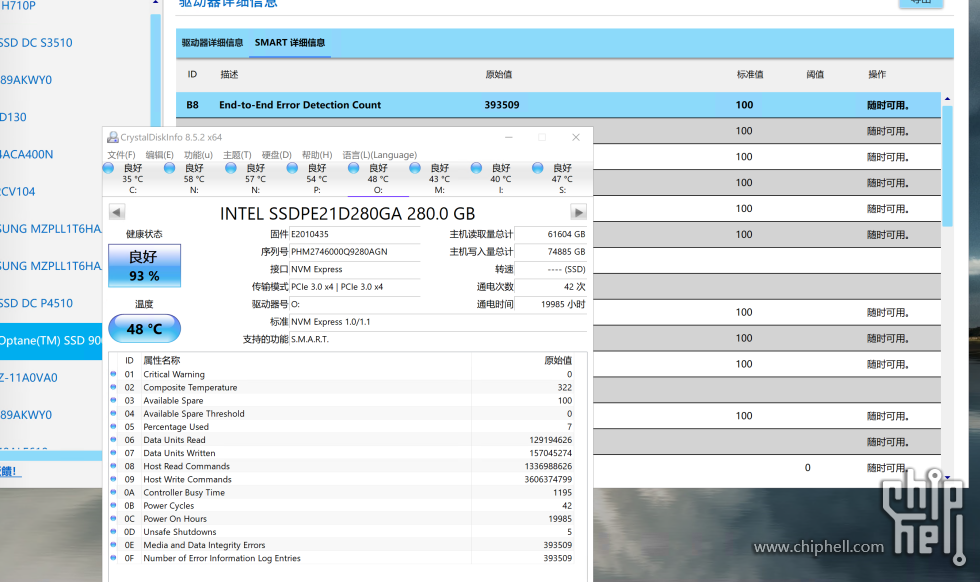This screenshot has height=582, width=980.
Task: Select drive O: status icon
Action: pyautogui.click(x=353, y=168)
